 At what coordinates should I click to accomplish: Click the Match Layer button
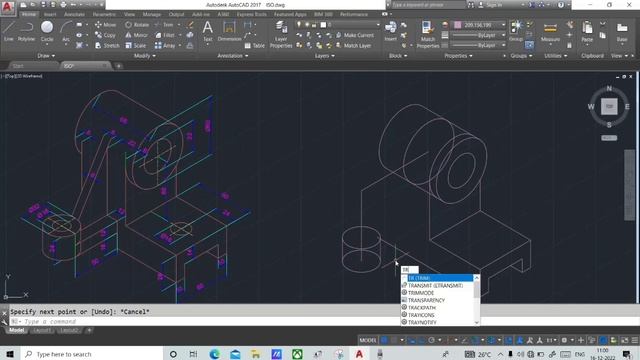[353, 46]
